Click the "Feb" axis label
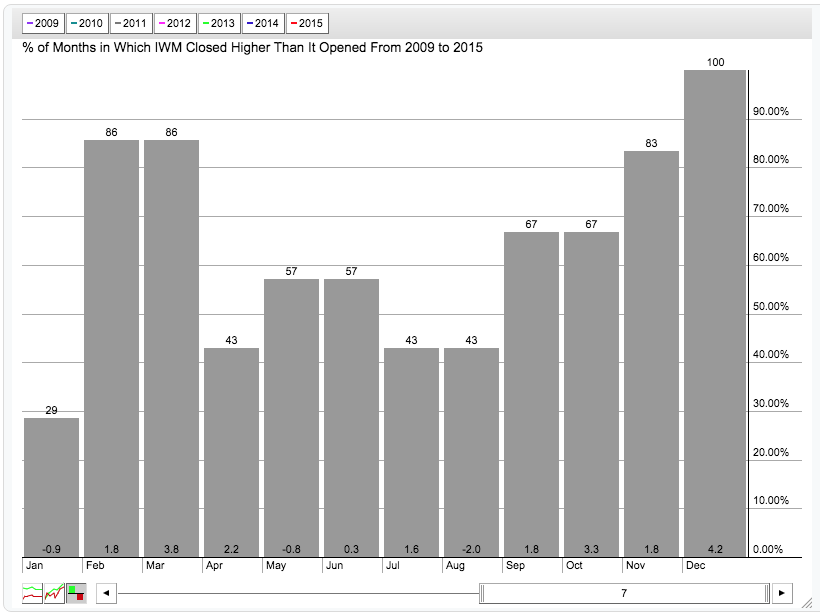 tap(95, 565)
